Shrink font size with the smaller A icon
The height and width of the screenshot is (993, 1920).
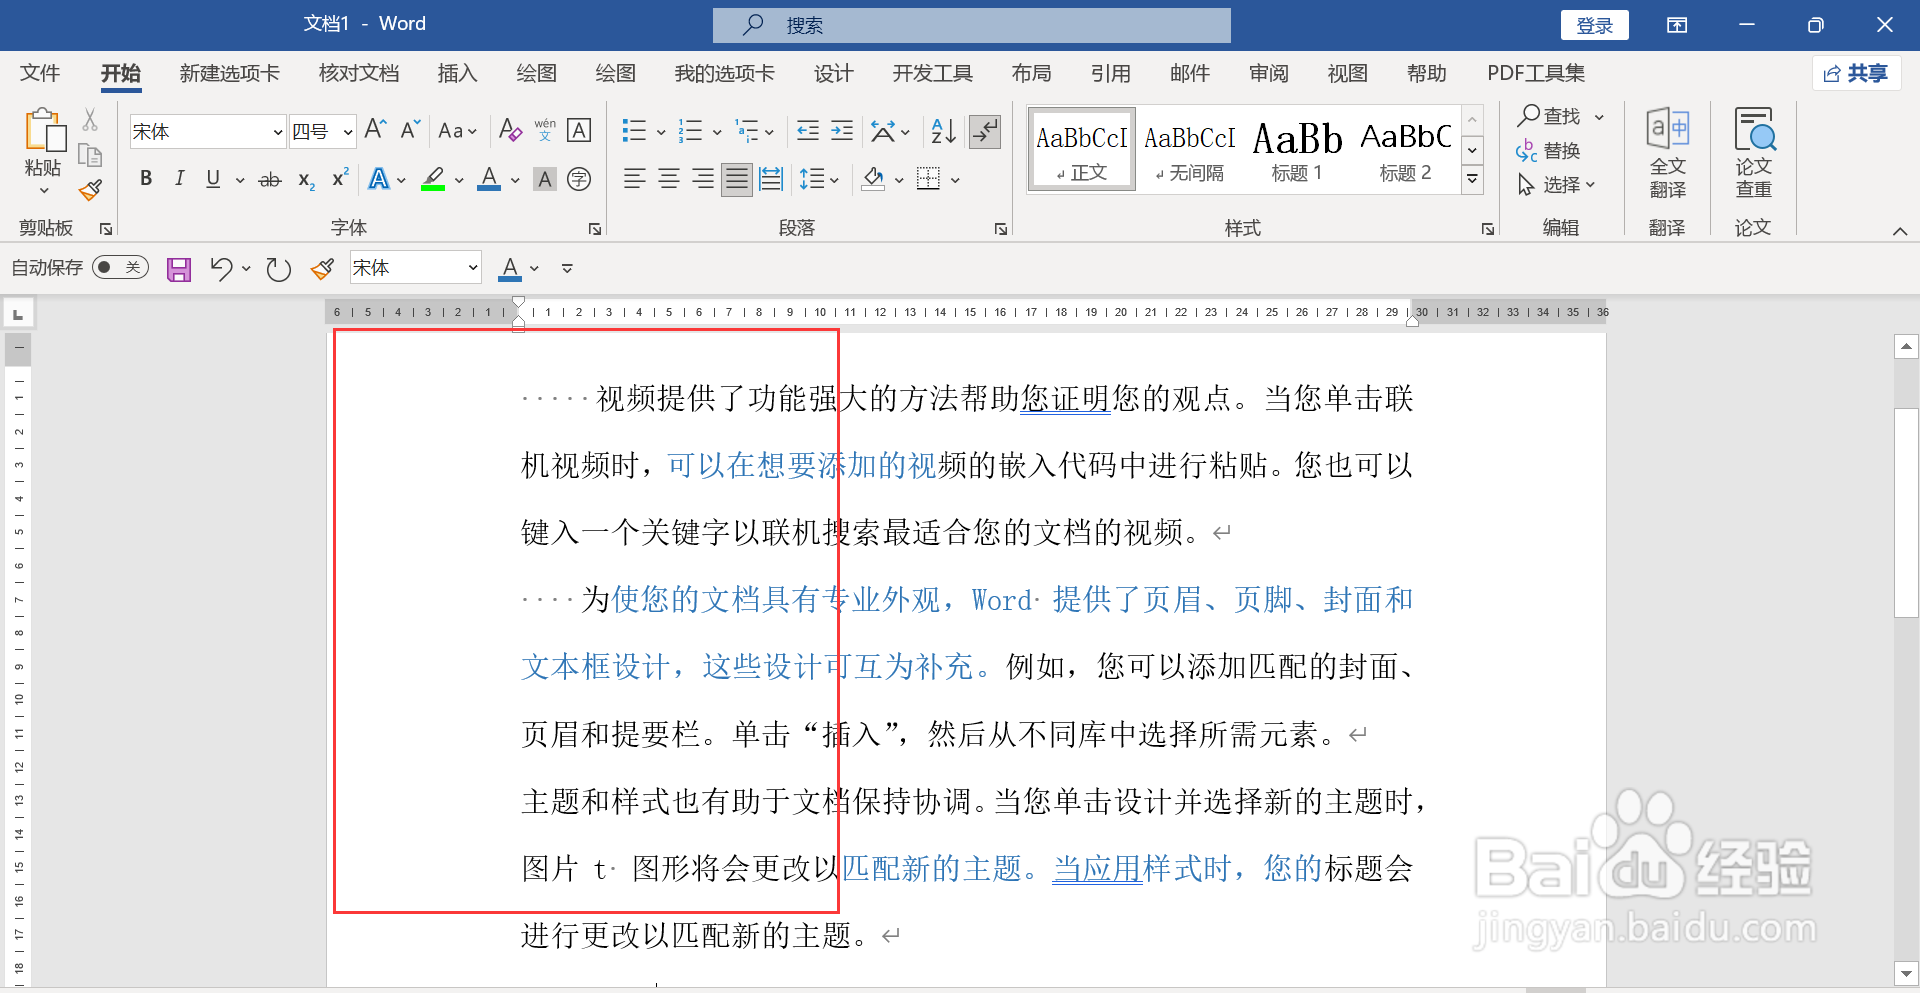point(410,130)
